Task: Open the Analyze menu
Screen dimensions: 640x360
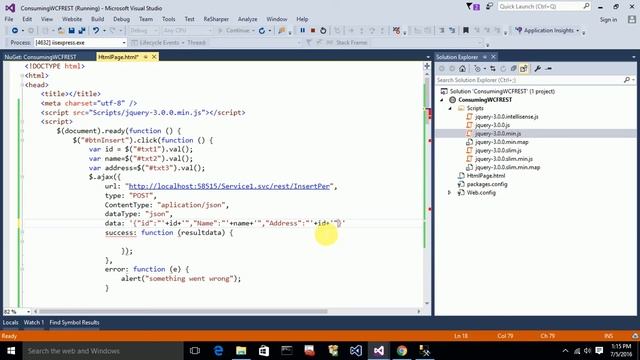Action: (x=247, y=19)
